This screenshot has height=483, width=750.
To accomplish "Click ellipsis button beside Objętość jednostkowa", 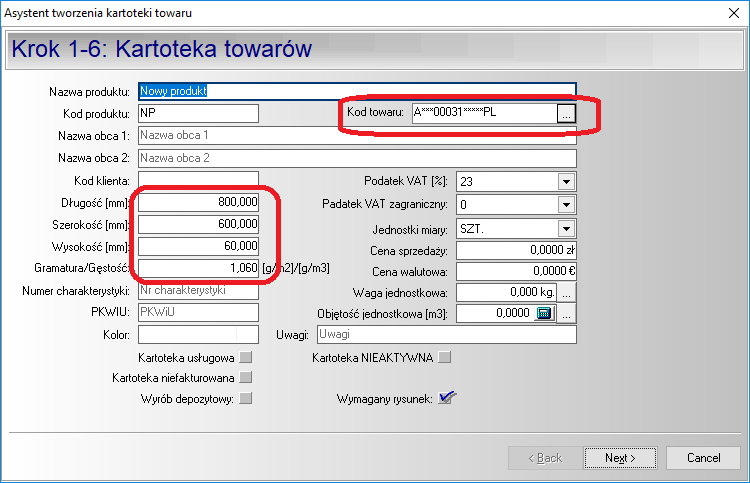I will (x=566, y=314).
